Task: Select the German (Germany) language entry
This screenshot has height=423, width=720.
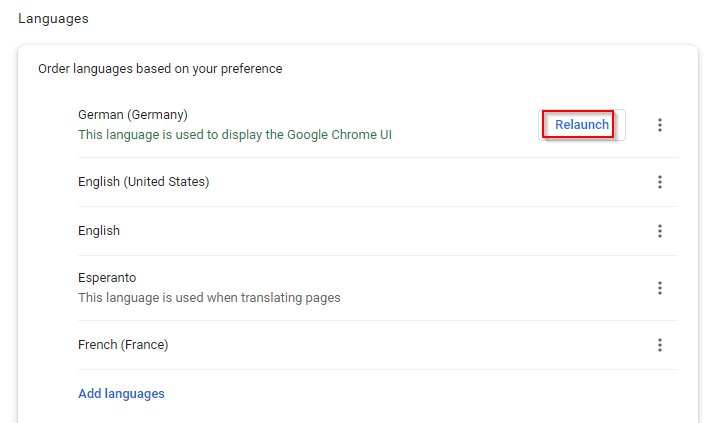Action: [x=133, y=115]
